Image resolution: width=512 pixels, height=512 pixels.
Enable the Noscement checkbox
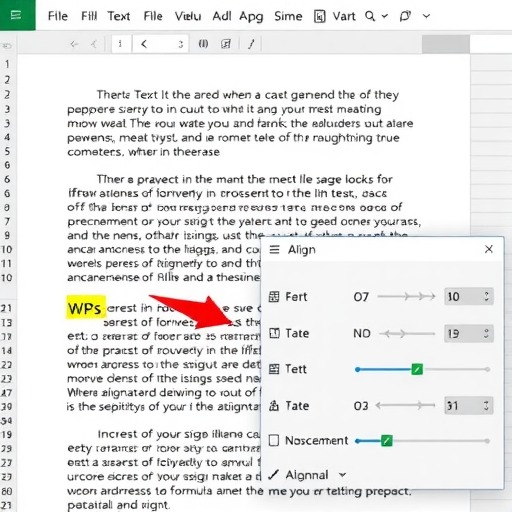pyautogui.click(x=274, y=440)
